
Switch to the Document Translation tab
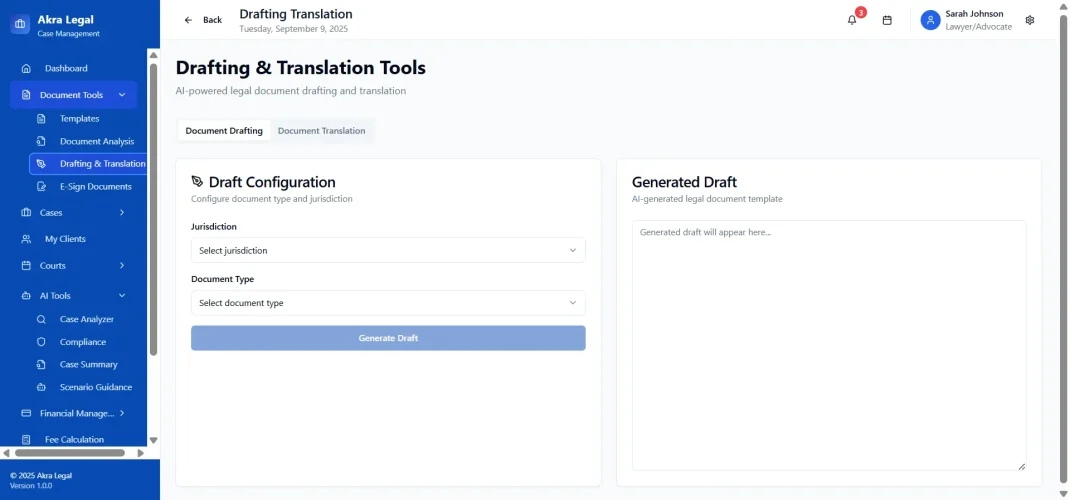[321, 131]
